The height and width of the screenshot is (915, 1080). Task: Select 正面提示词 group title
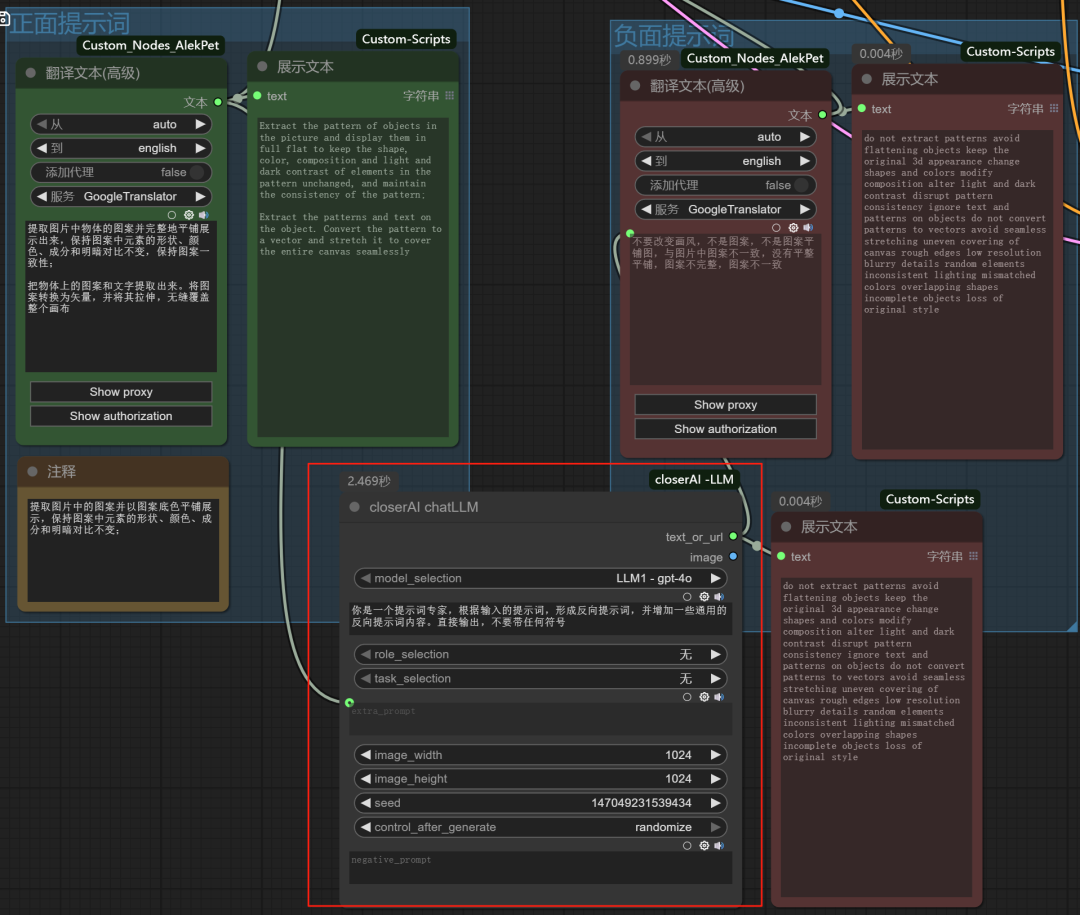70,23
